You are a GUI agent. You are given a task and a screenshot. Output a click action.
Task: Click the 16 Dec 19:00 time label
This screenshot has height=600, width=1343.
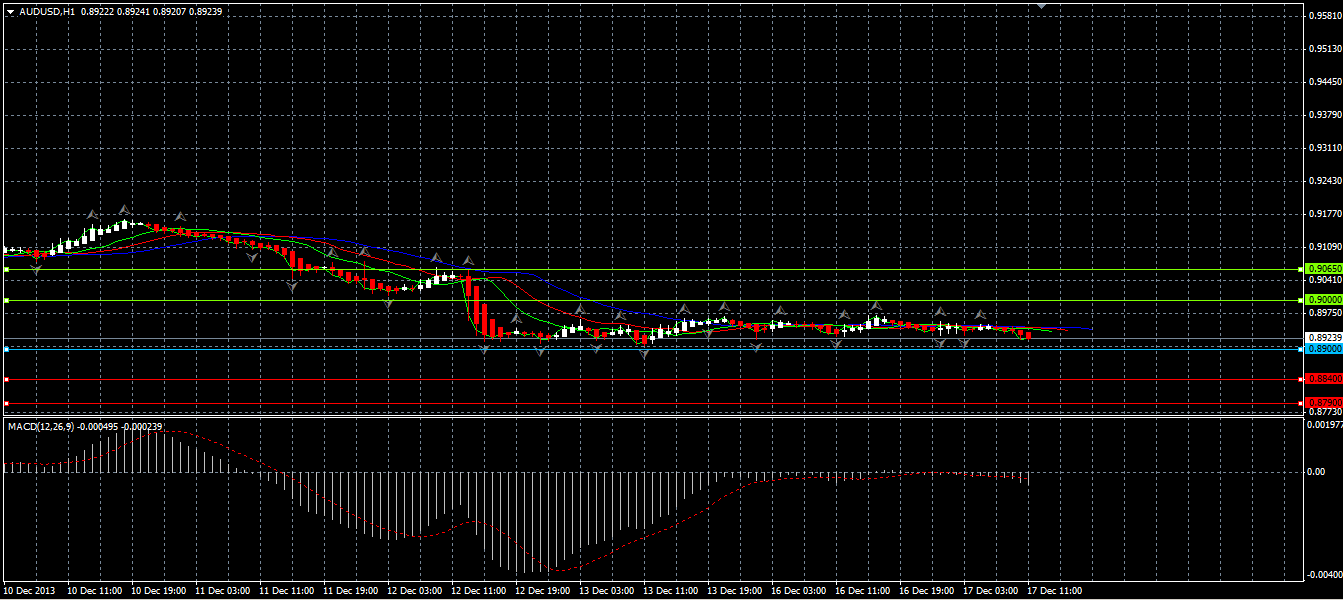click(x=927, y=591)
